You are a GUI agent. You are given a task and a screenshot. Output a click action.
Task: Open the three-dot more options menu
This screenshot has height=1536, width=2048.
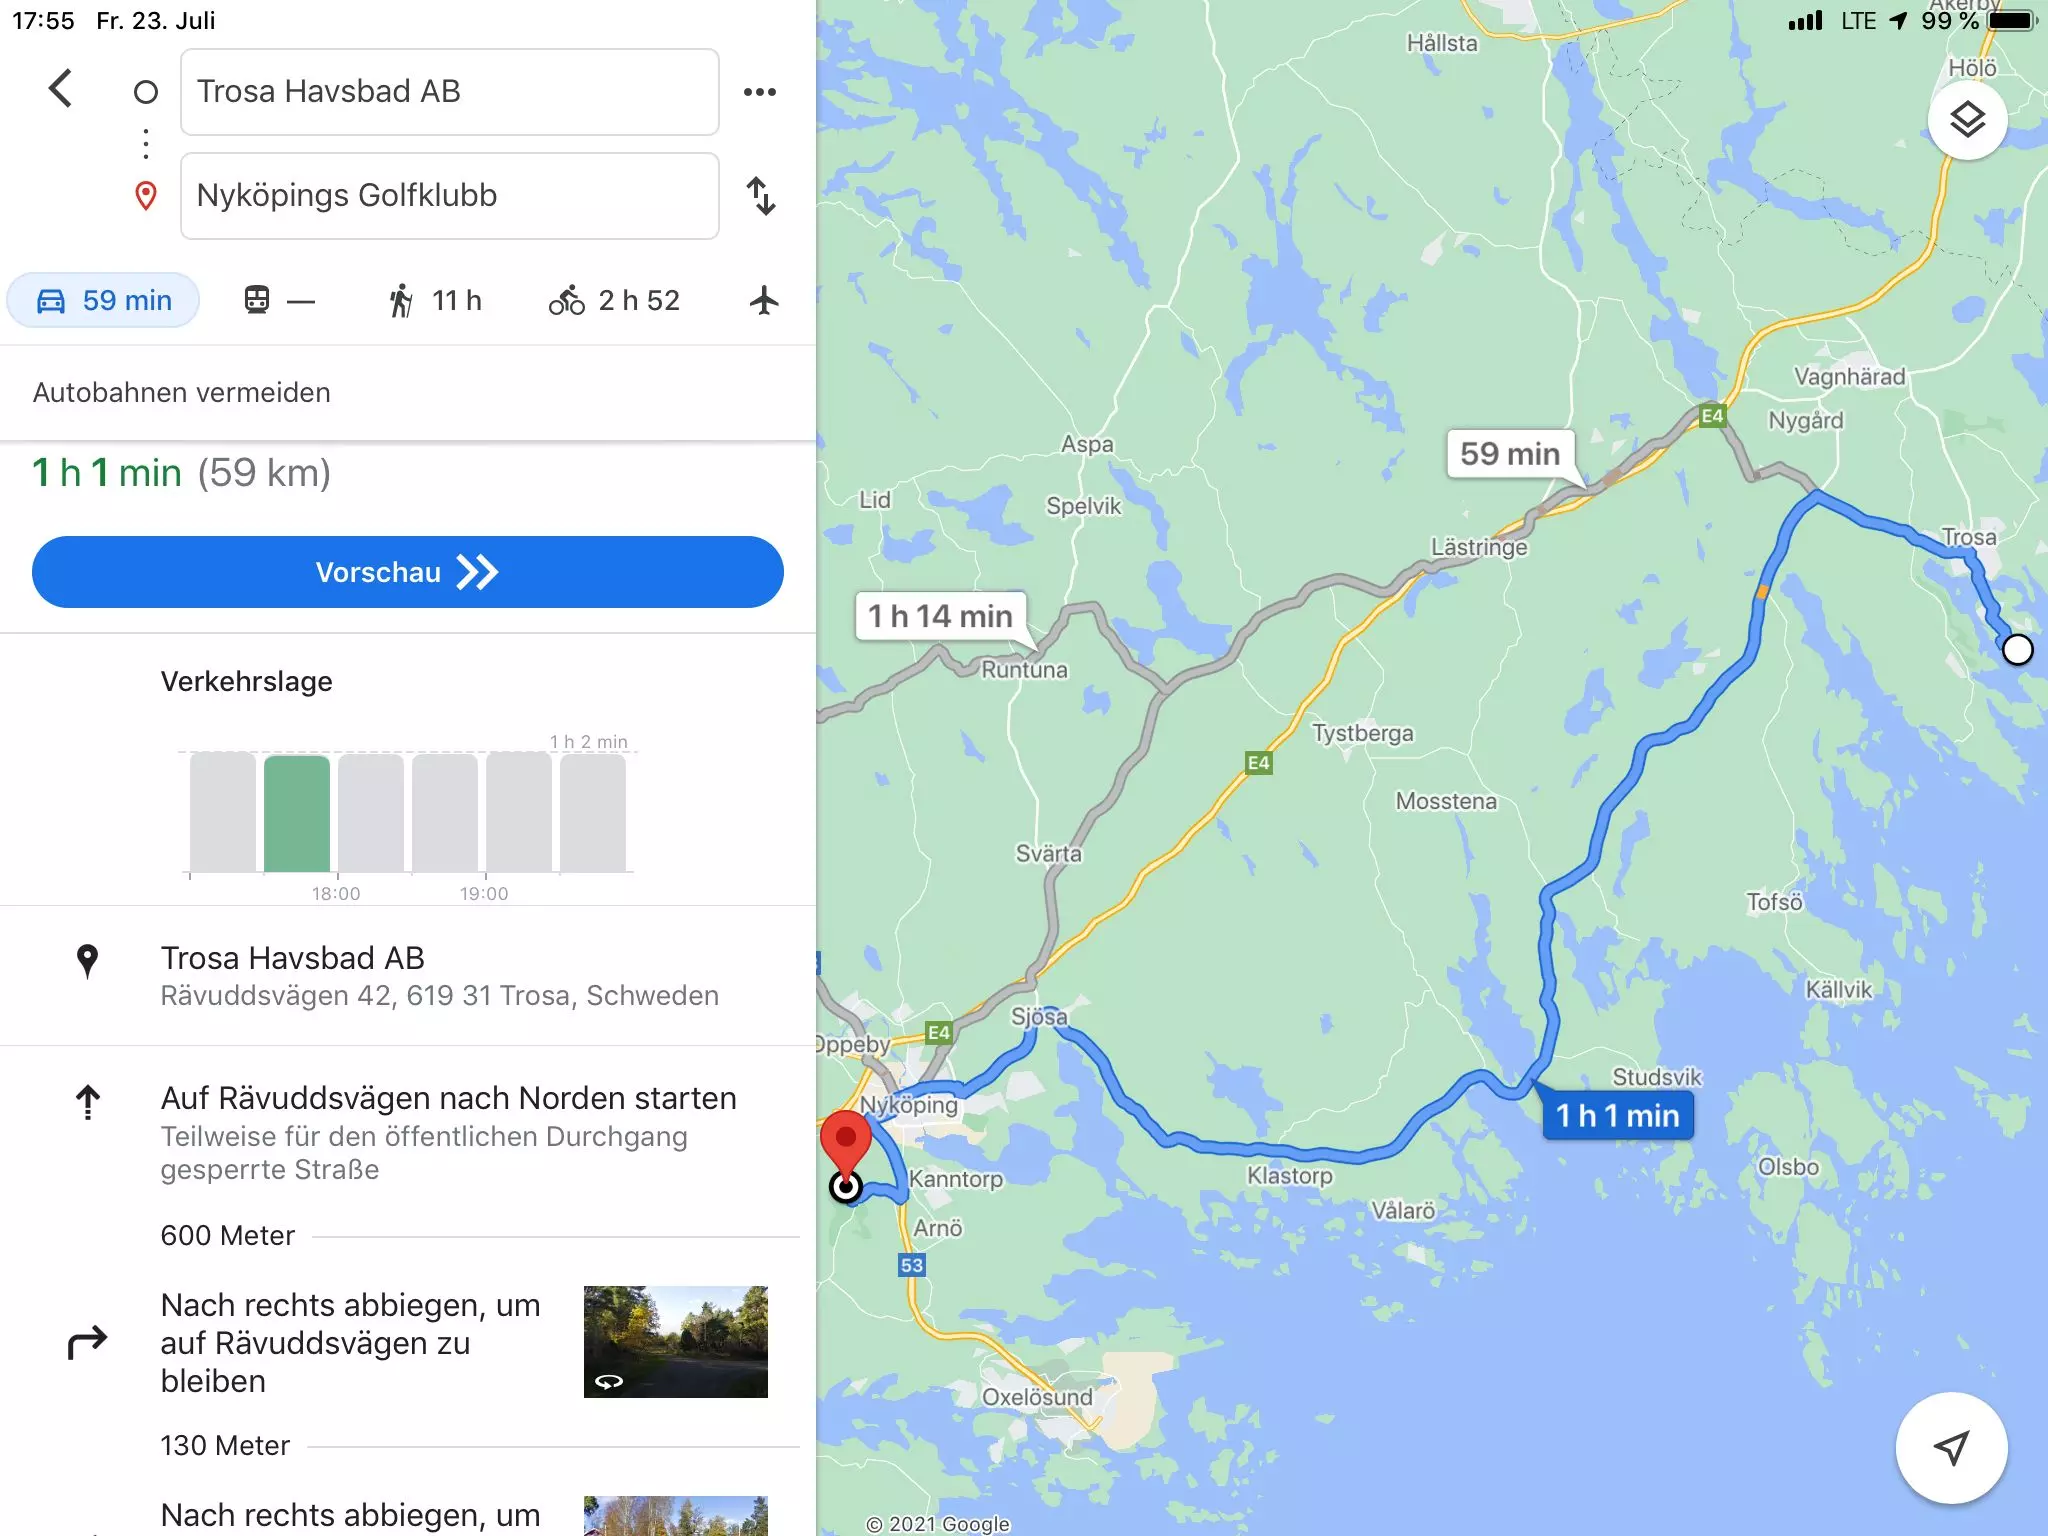760,92
